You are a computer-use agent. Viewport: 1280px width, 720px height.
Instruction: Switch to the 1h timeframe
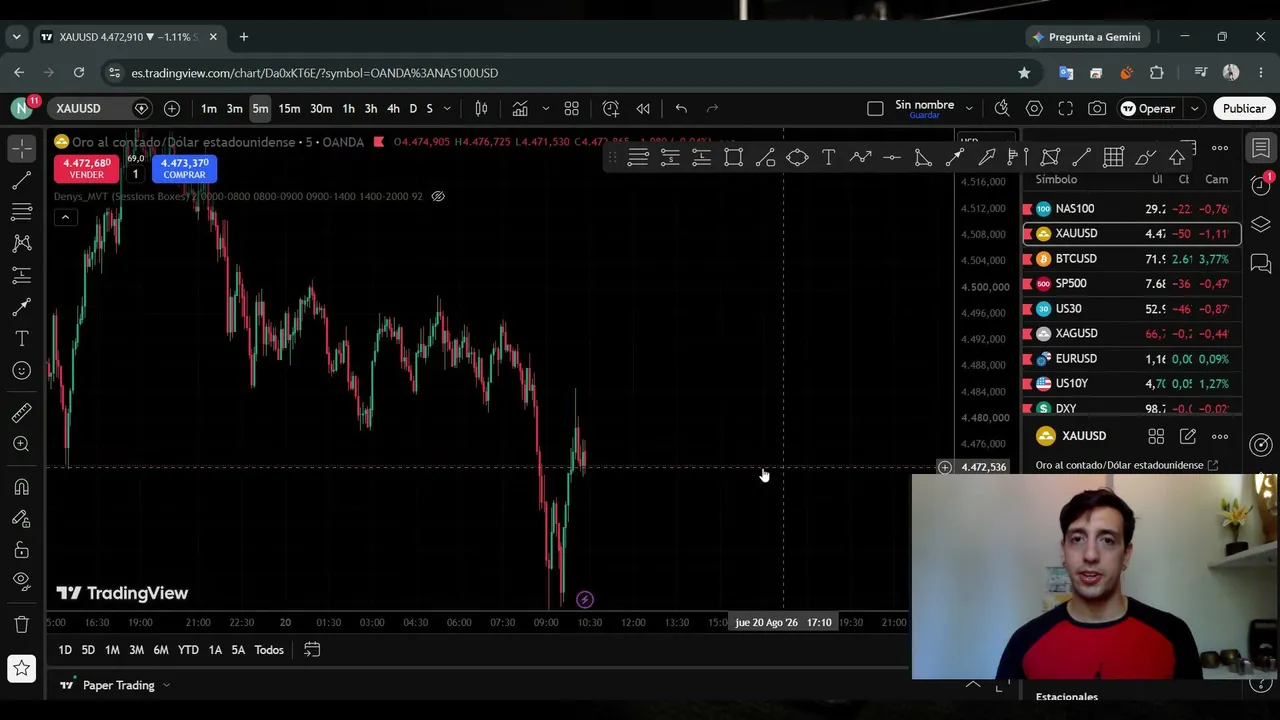348,108
